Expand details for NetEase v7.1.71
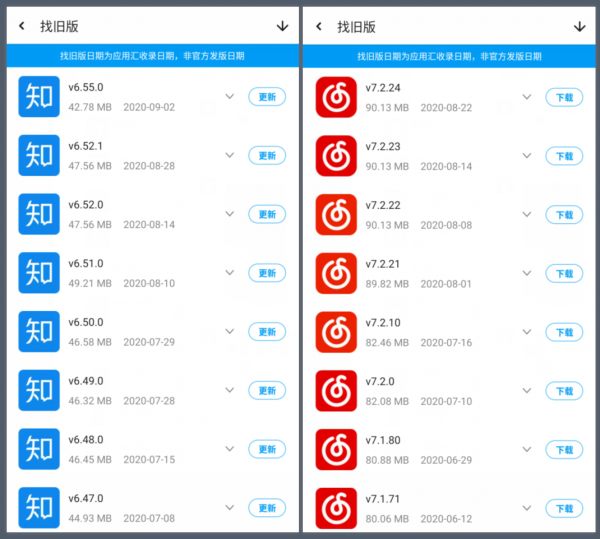The height and width of the screenshot is (539, 600). click(x=527, y=508)
